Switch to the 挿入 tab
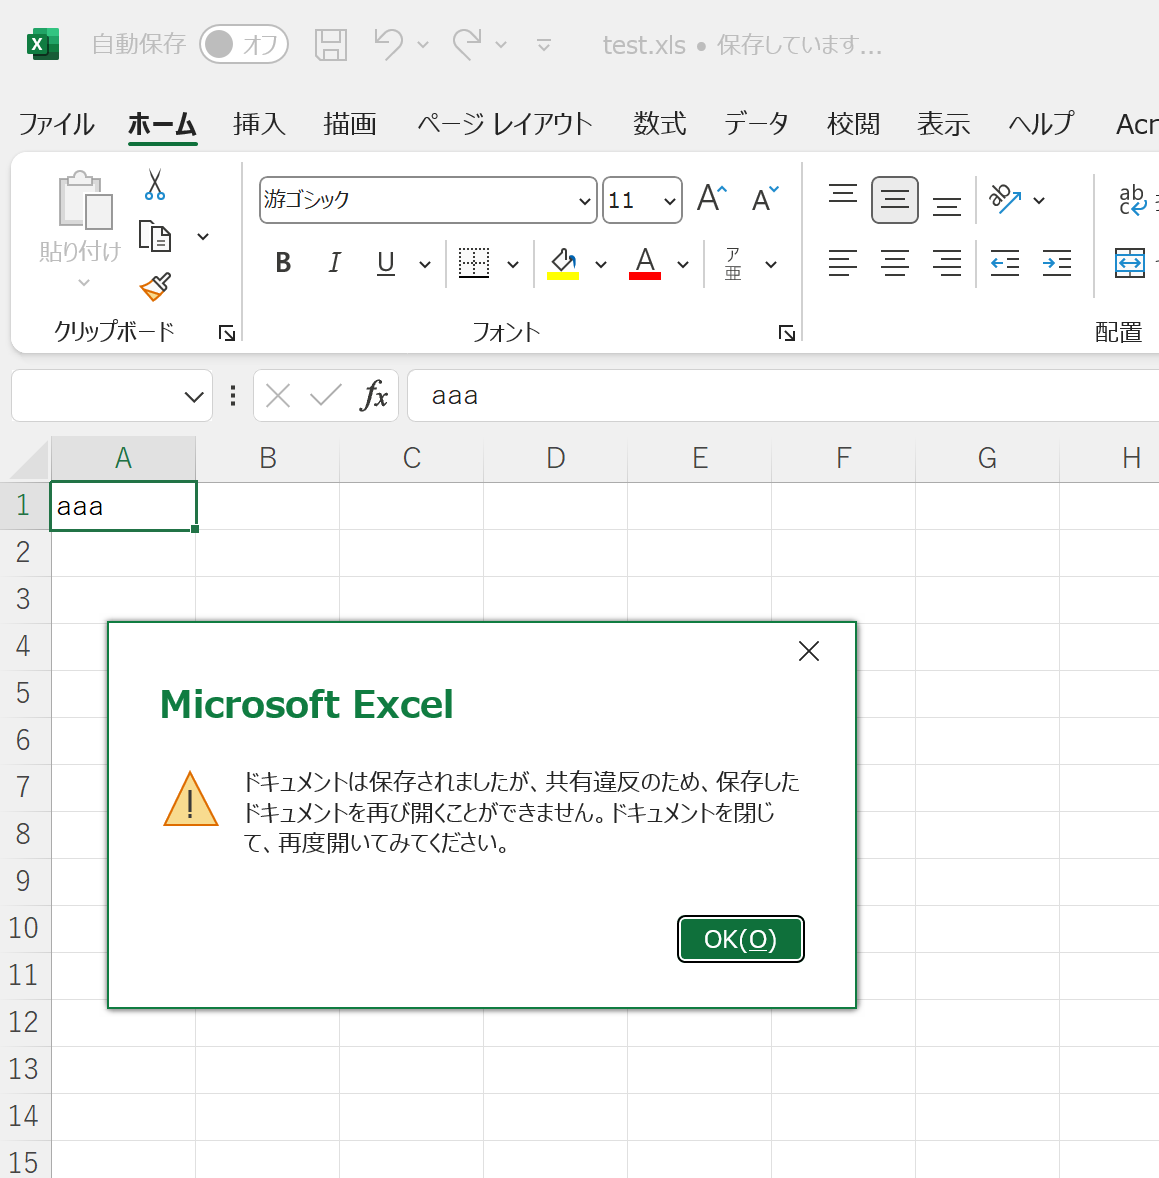1159x1178 pixels. [259, 124]
